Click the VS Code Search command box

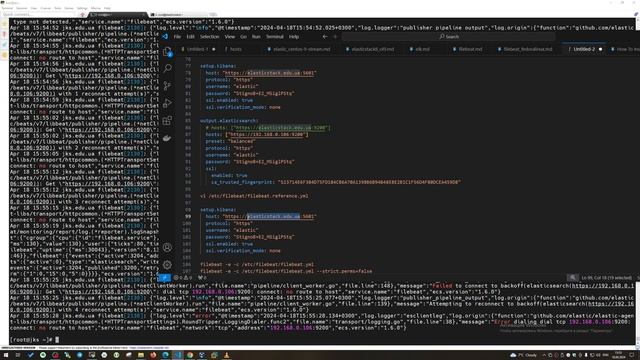point(449,37)
